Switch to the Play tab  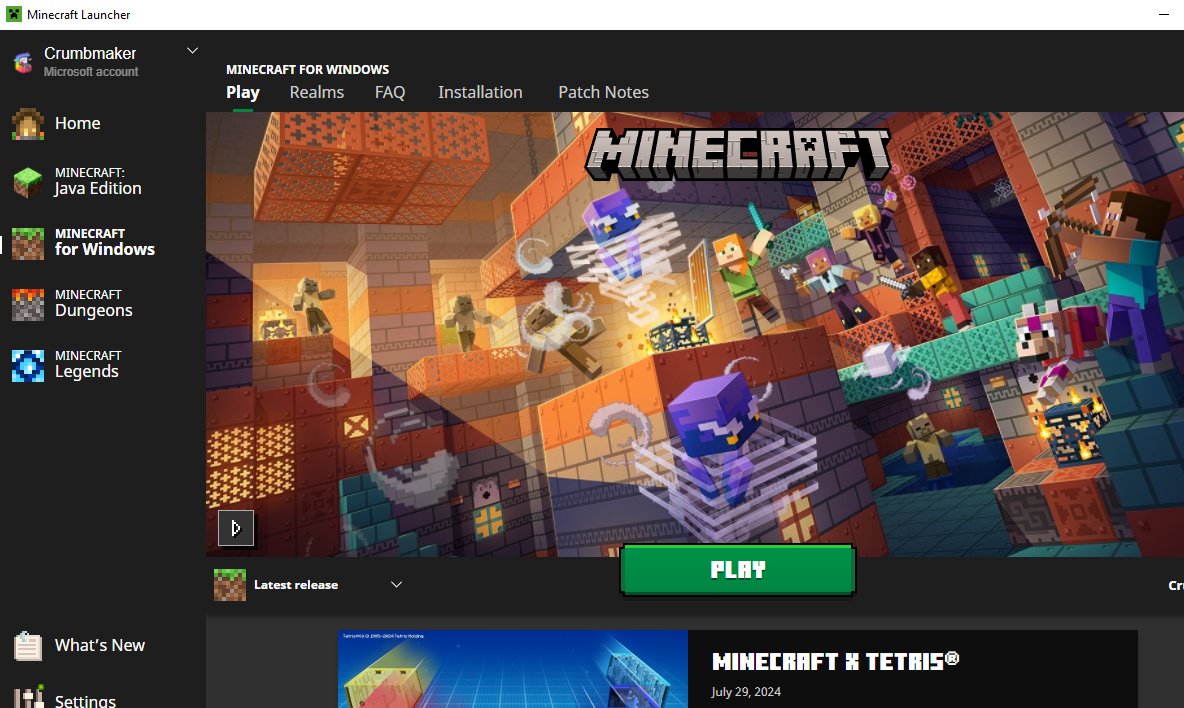tap(242, 92)
